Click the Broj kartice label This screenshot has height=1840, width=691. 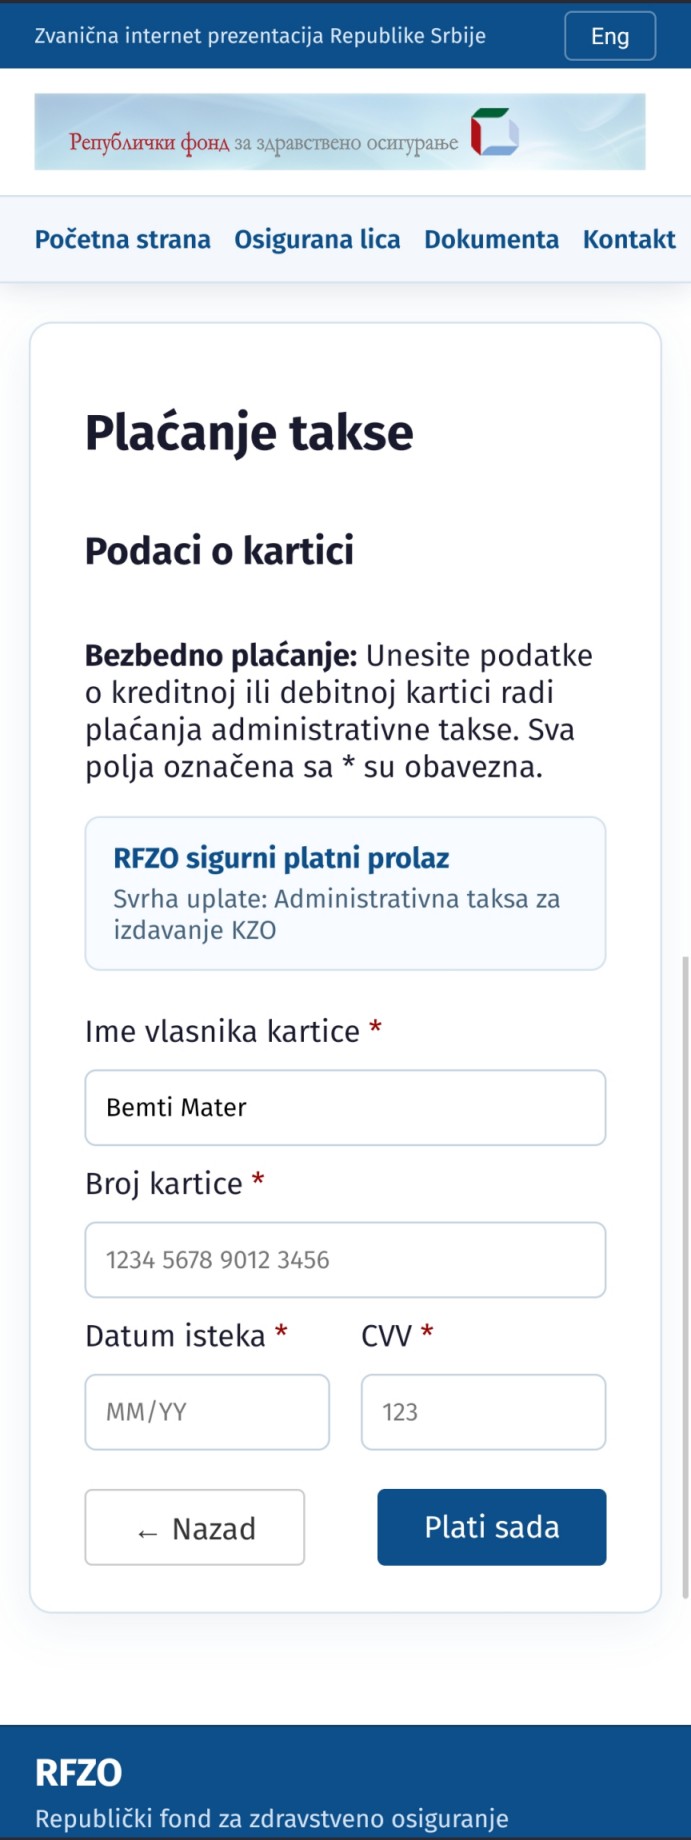(x=164, y=1183)
